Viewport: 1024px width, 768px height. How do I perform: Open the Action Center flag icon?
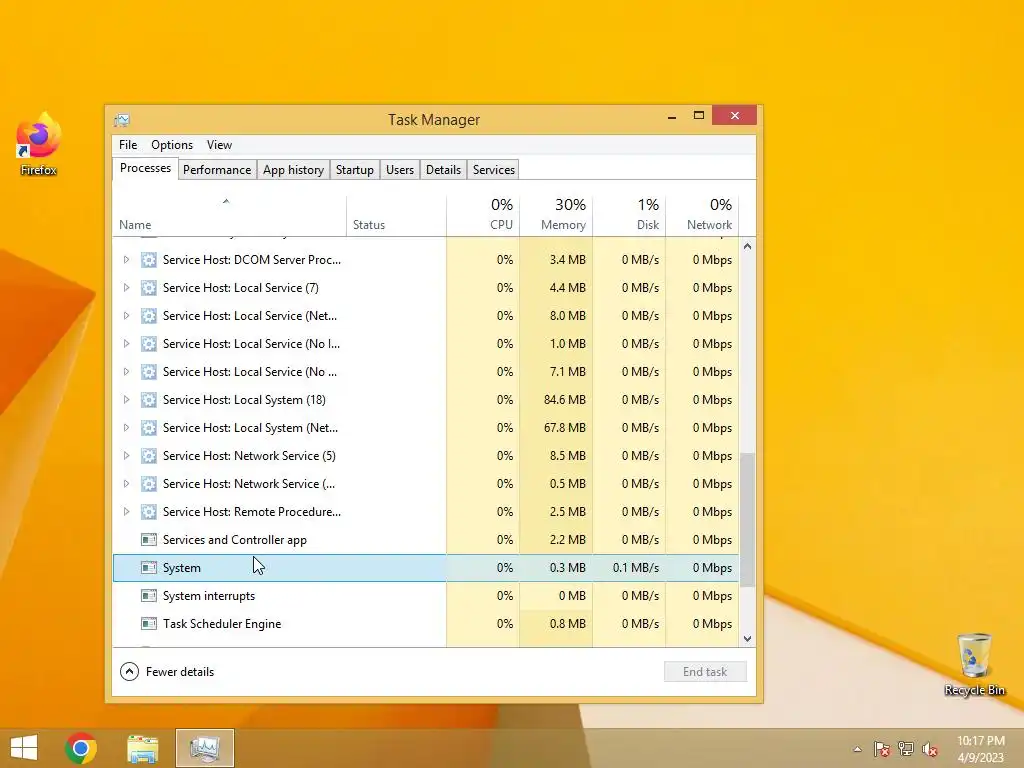[882, 749]
